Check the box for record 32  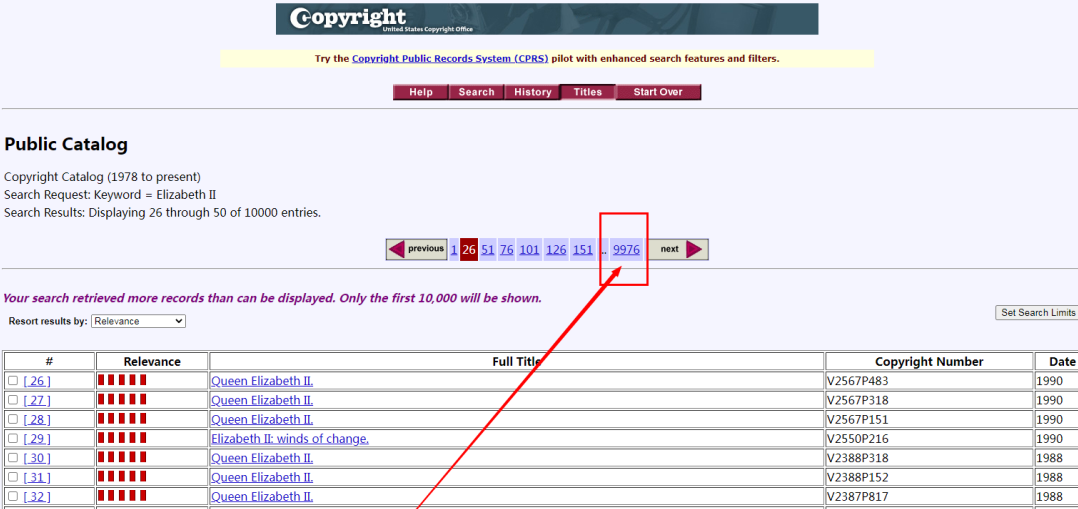click(13, 496)
